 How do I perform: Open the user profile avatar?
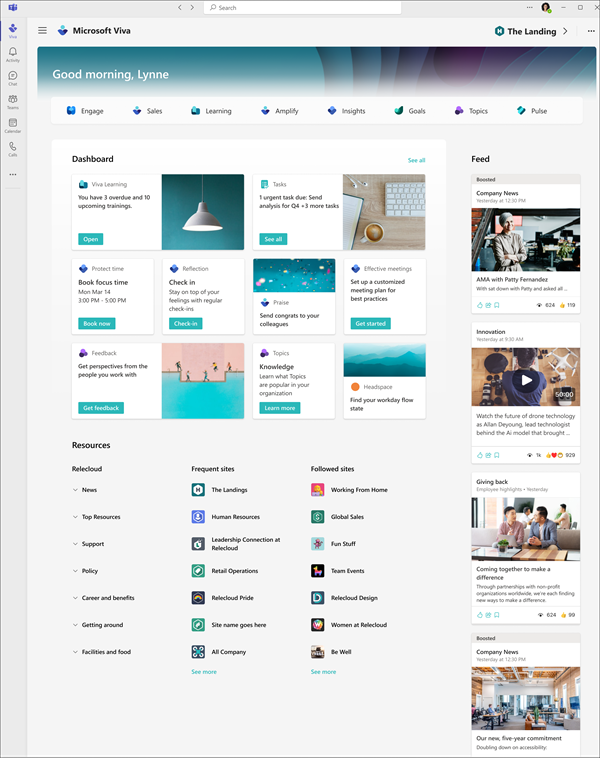tap(546, 7)
